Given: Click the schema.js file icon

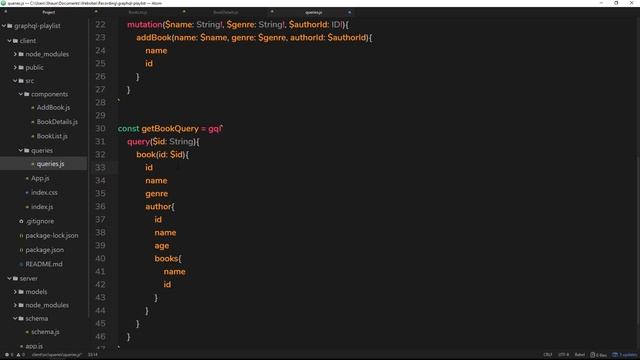Looking at the screenshot, I should tap(27, 332).
